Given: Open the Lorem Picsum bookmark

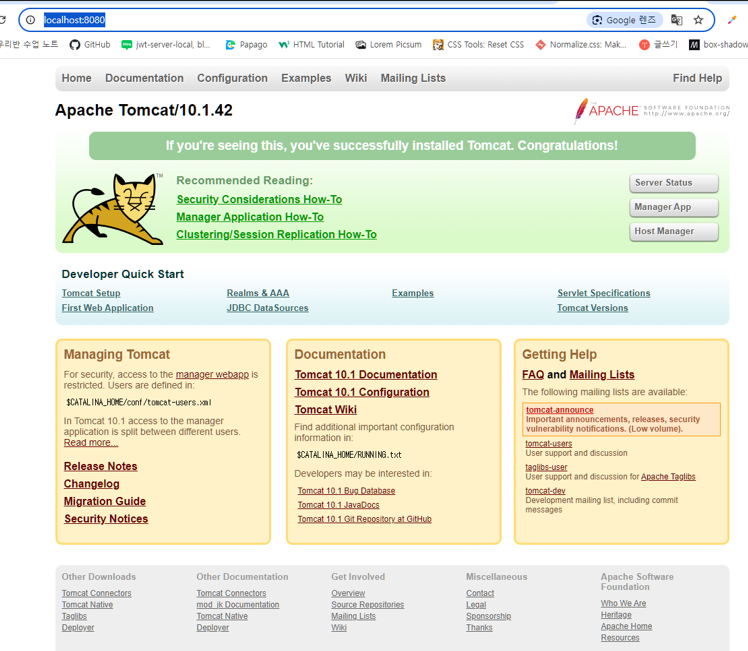Looking at the screenshot, I should point(388,45).
